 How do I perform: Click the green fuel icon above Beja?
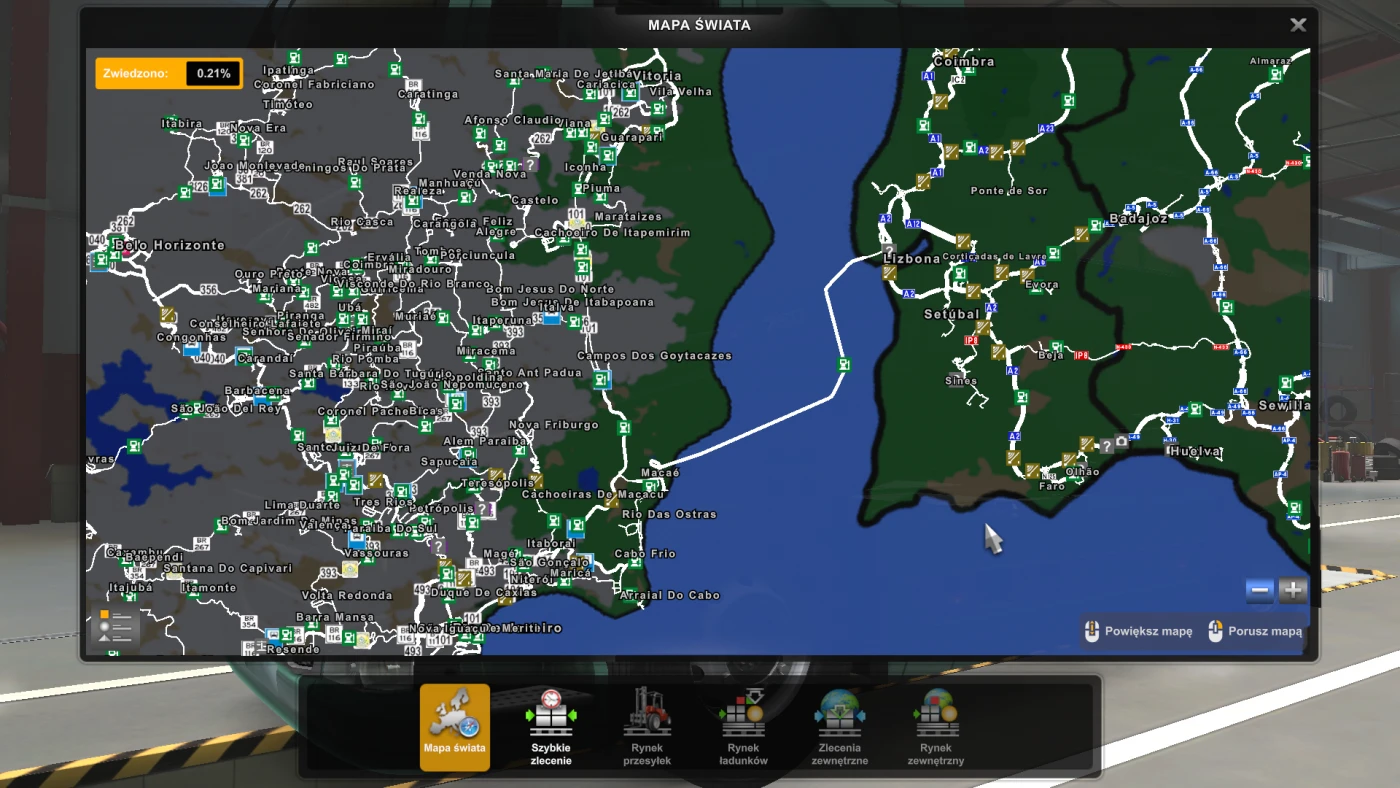coord(1055,348)
